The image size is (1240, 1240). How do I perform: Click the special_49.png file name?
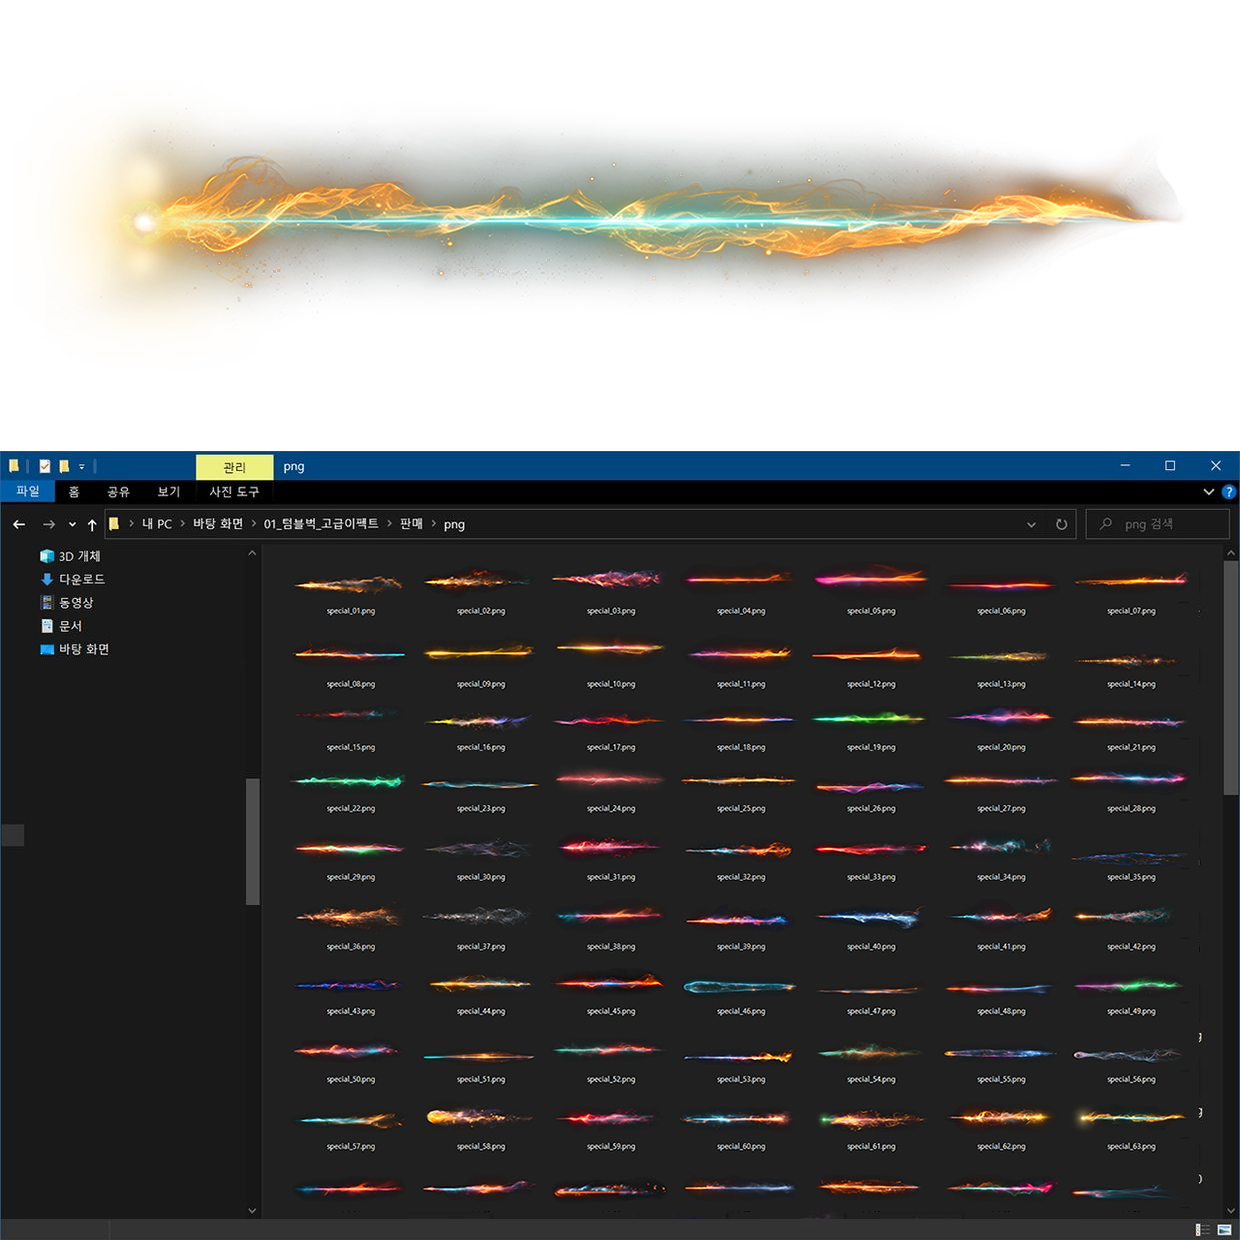[1131, 1011]
